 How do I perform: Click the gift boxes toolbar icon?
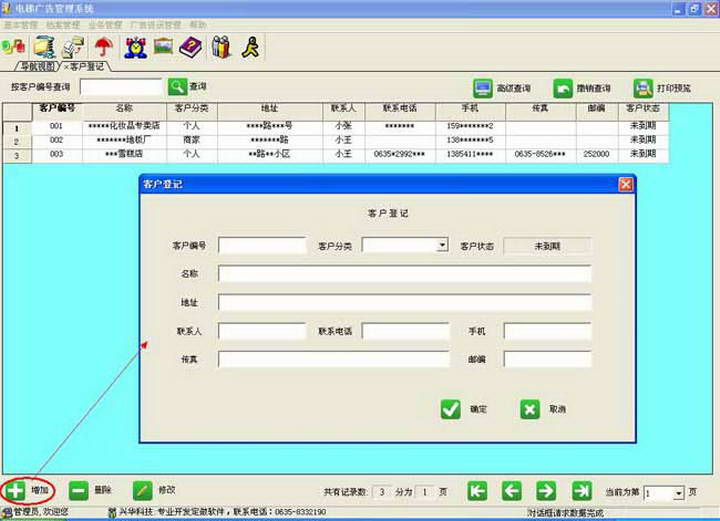tap(221, 47)
